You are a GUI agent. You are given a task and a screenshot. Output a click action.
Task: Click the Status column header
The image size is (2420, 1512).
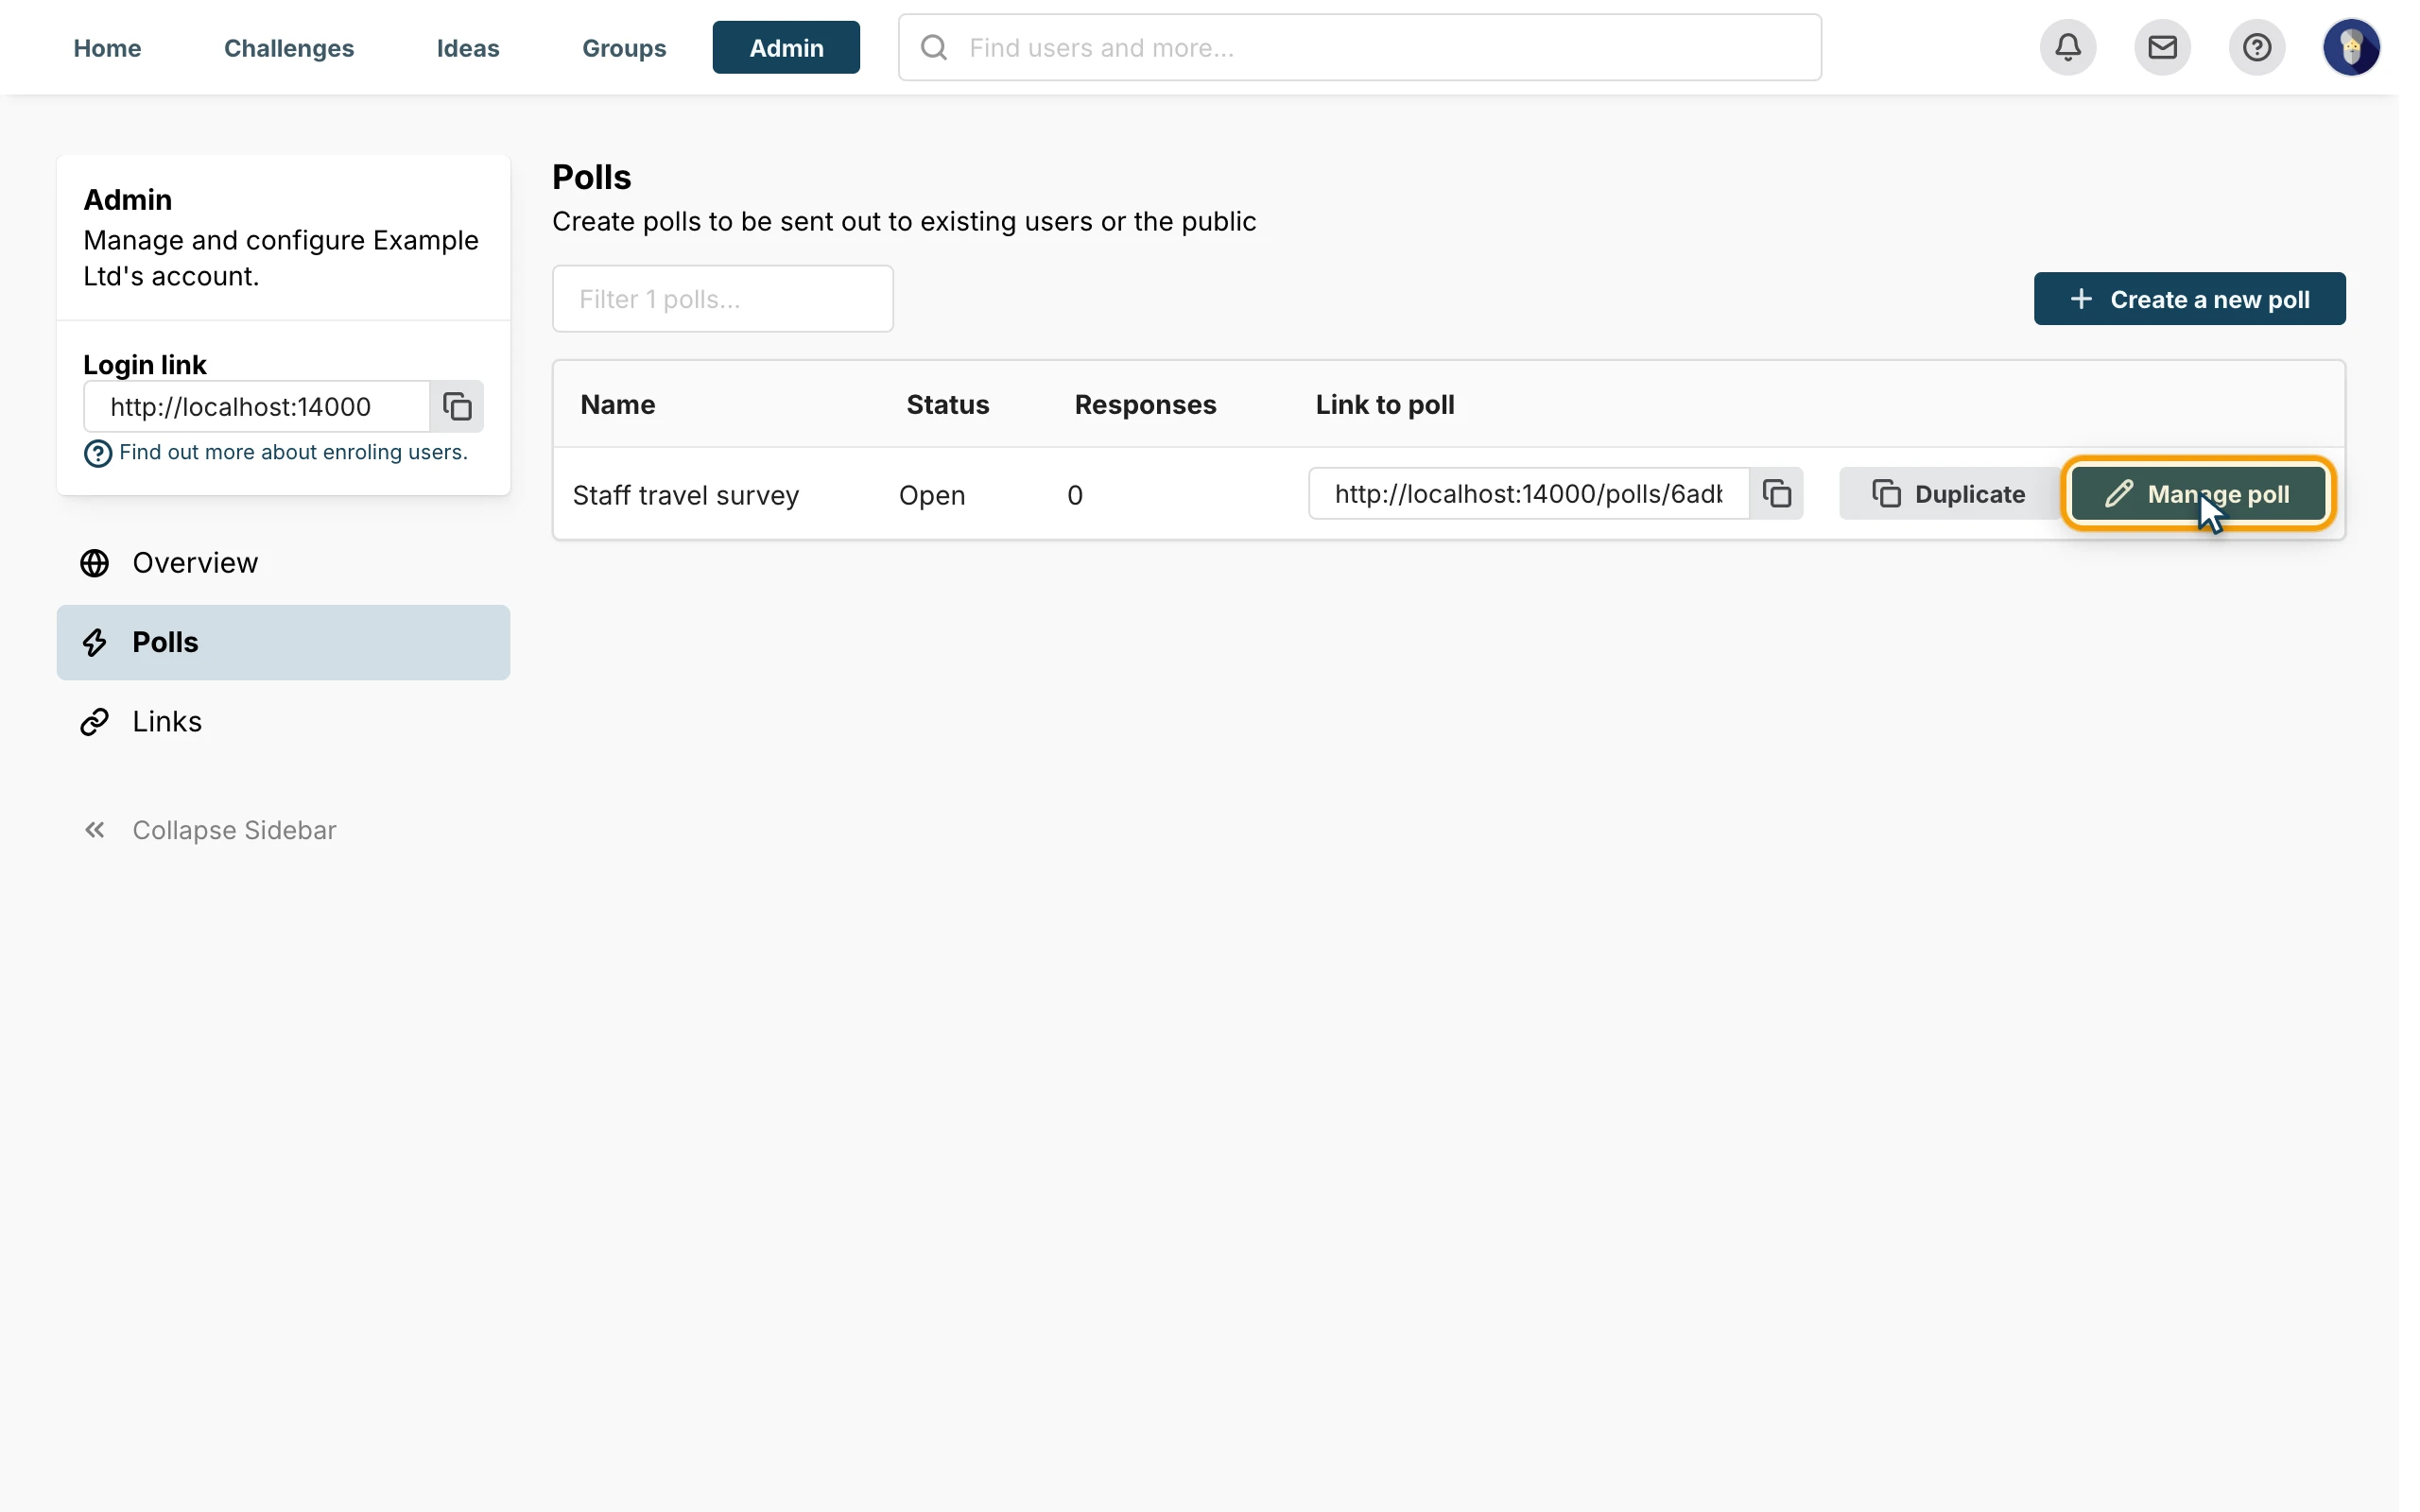pos(948,404)
